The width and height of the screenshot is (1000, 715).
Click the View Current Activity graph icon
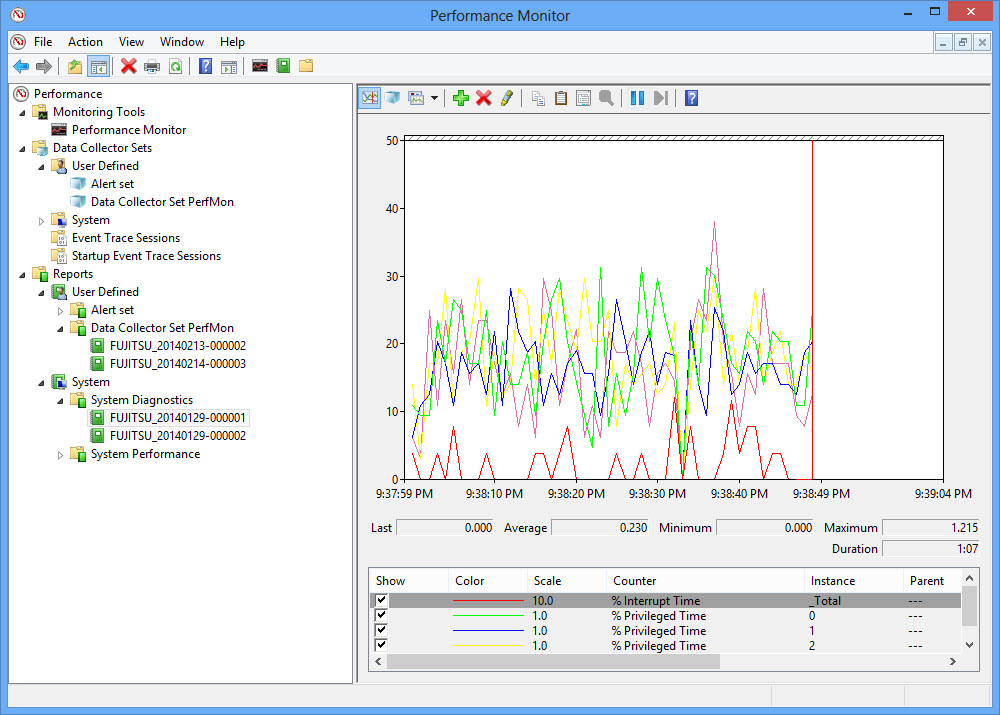coord(369,98)
